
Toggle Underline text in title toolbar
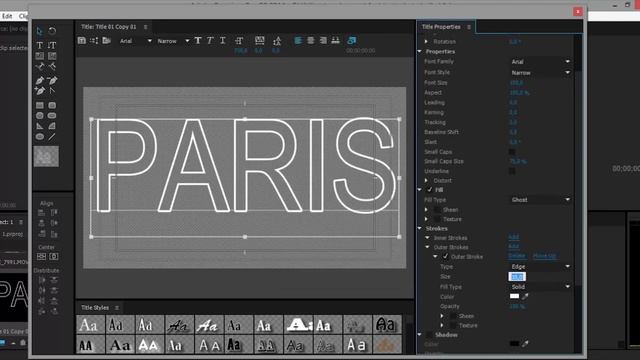223,40
